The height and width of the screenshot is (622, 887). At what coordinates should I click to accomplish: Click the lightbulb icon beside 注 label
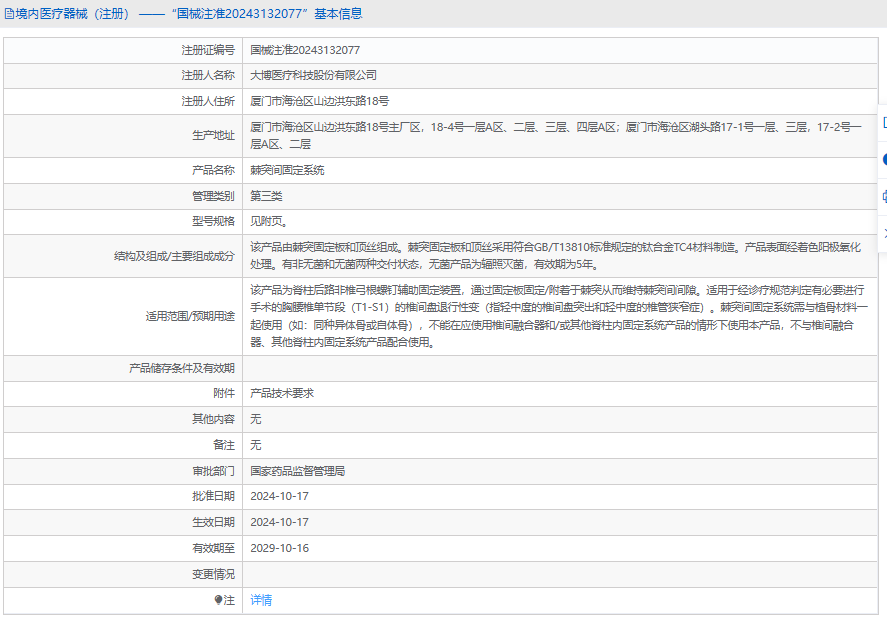(x=219, y=600)
